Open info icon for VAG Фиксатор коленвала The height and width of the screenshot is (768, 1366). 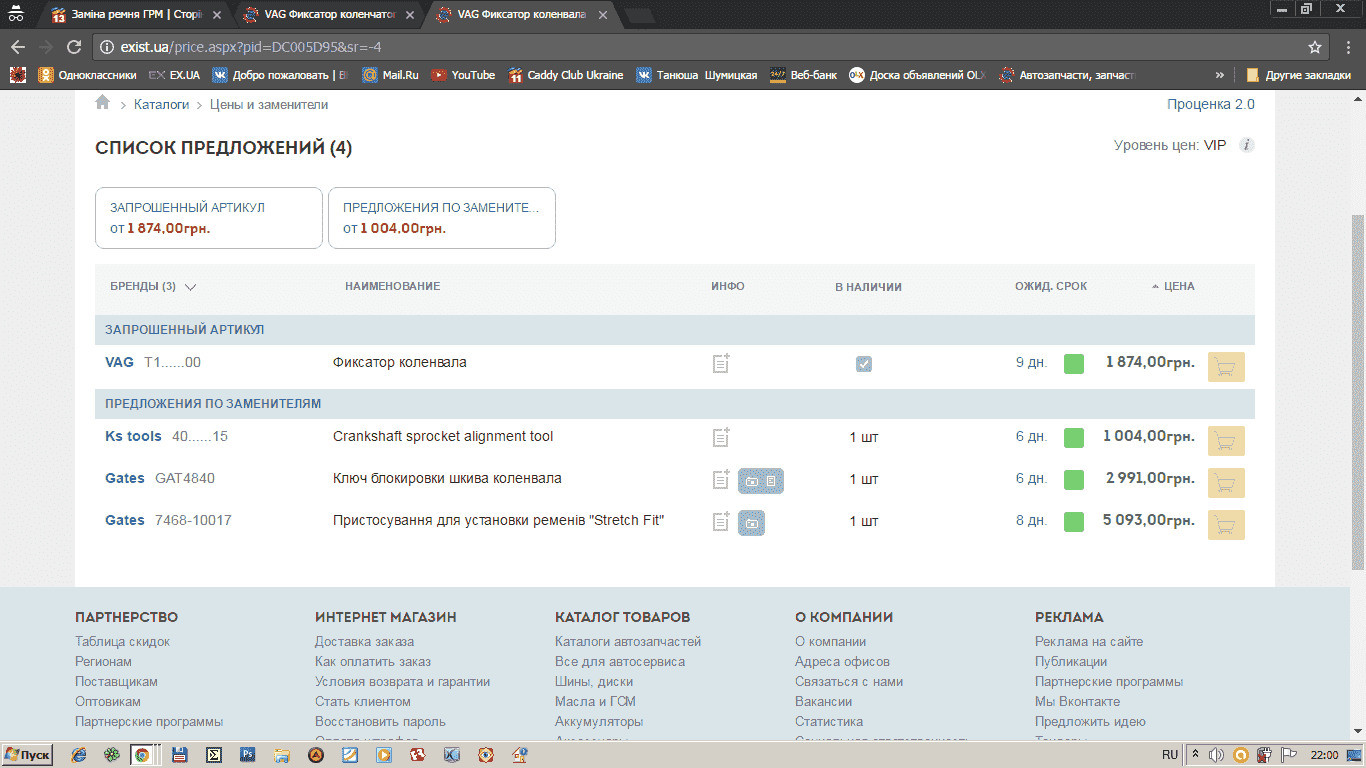coord(721,363)
